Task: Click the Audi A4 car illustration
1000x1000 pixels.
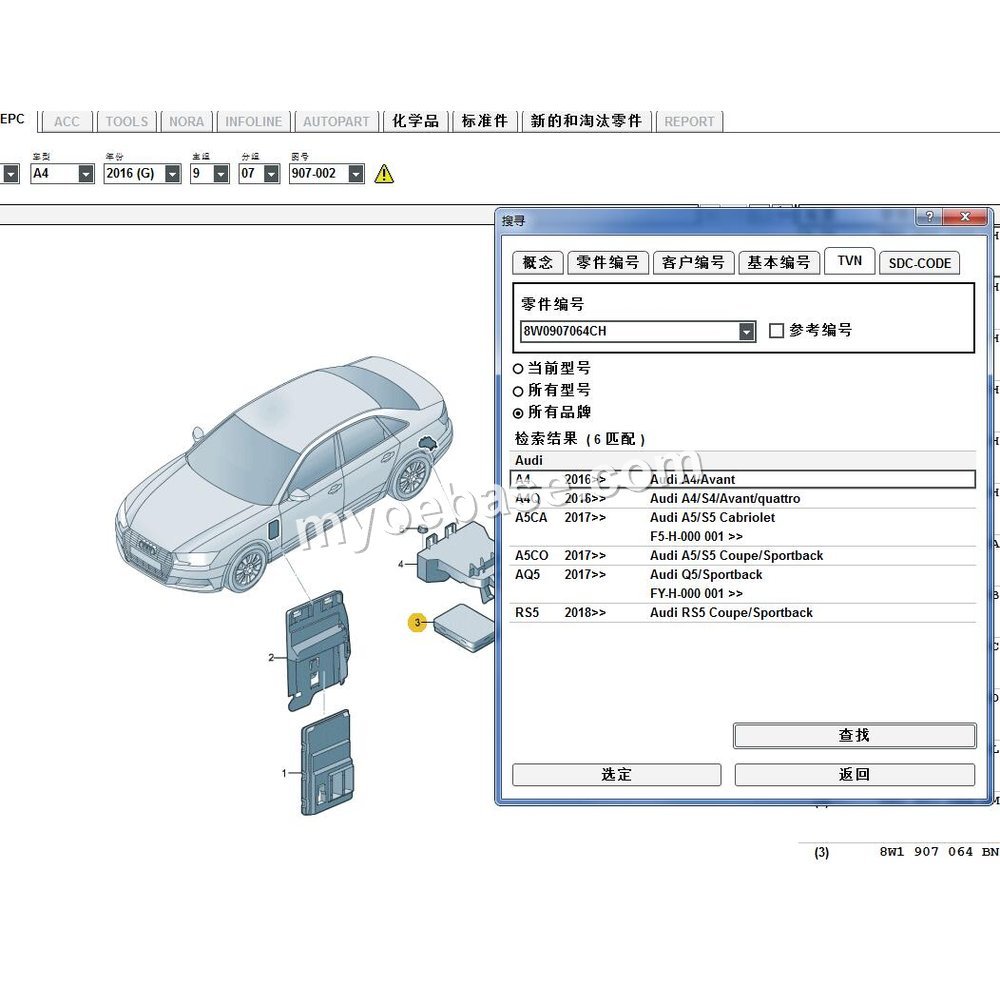Action: point(284,475)
